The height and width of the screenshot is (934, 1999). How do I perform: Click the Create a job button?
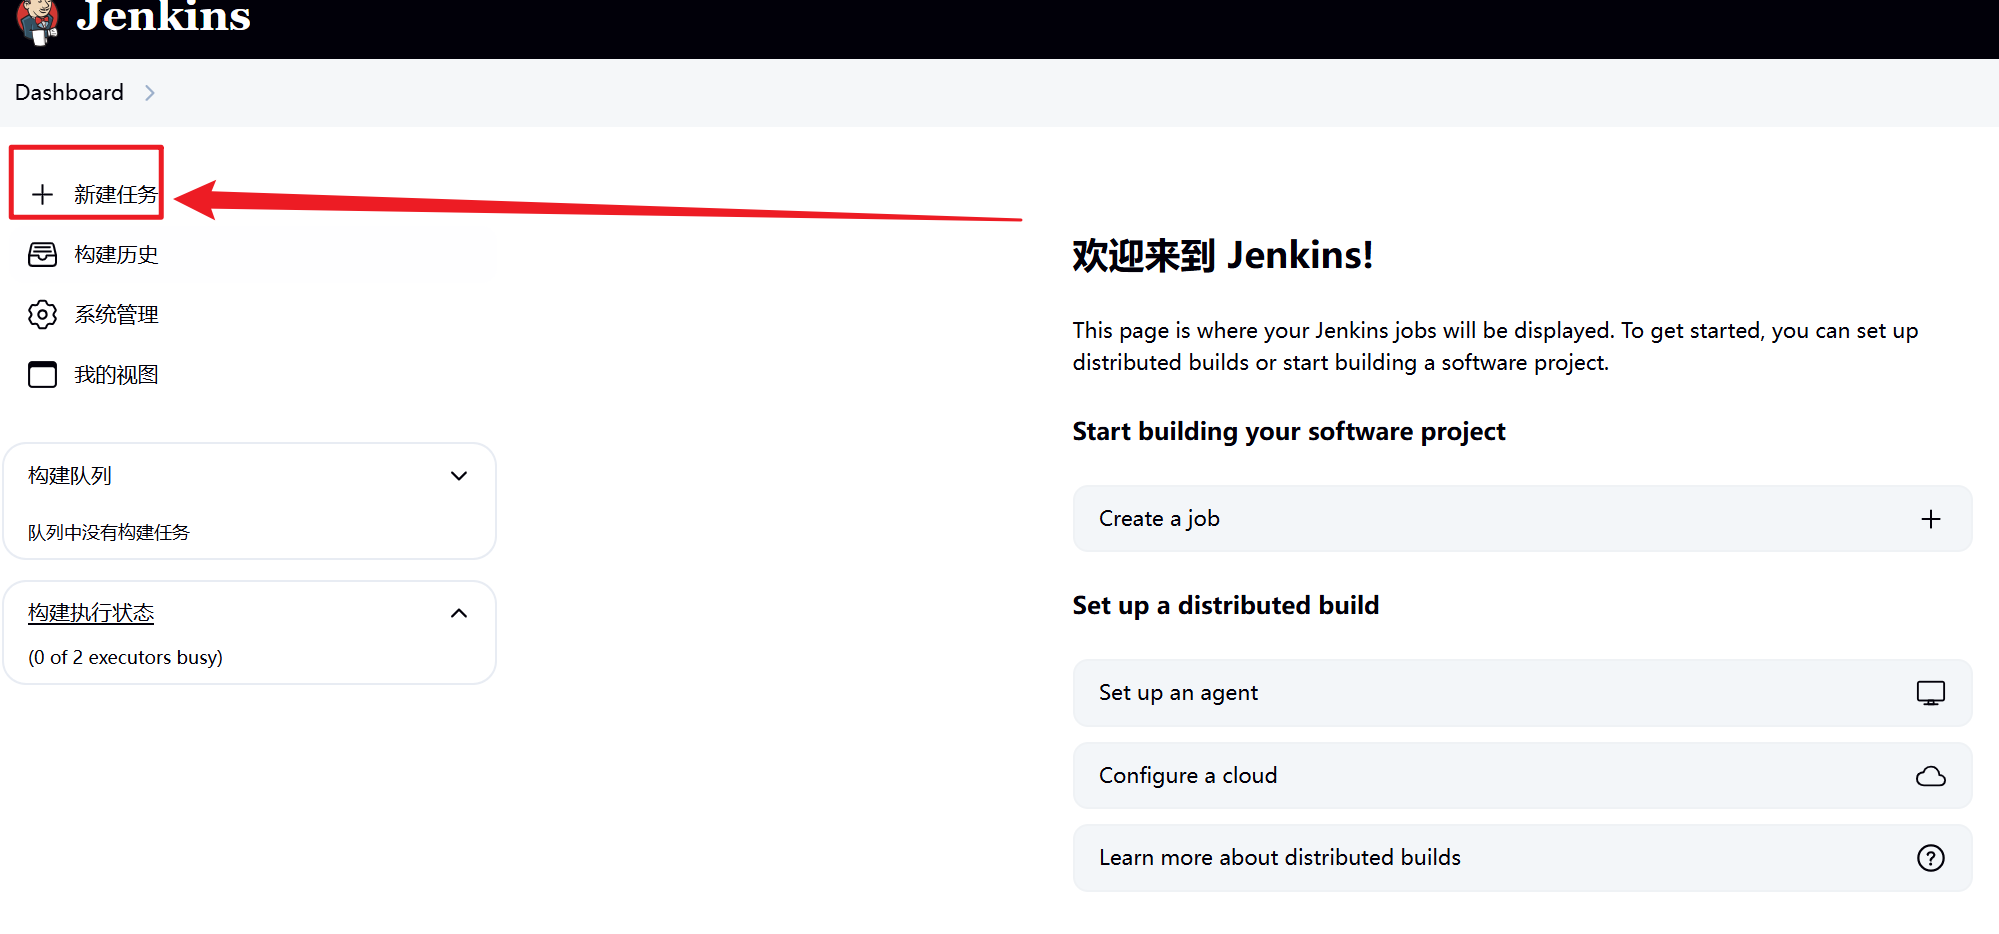click(x=1522, y=518)
